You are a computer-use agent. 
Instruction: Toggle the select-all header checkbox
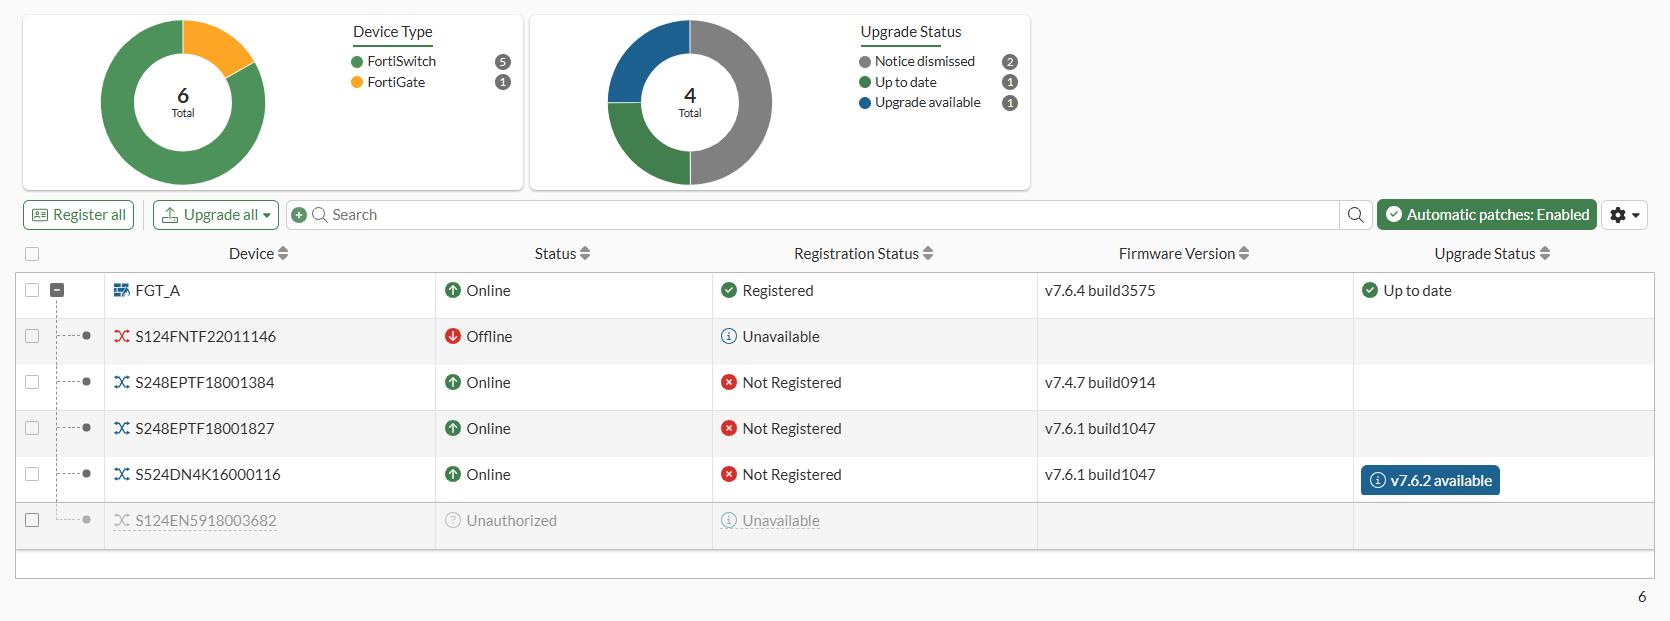point(32,254)
